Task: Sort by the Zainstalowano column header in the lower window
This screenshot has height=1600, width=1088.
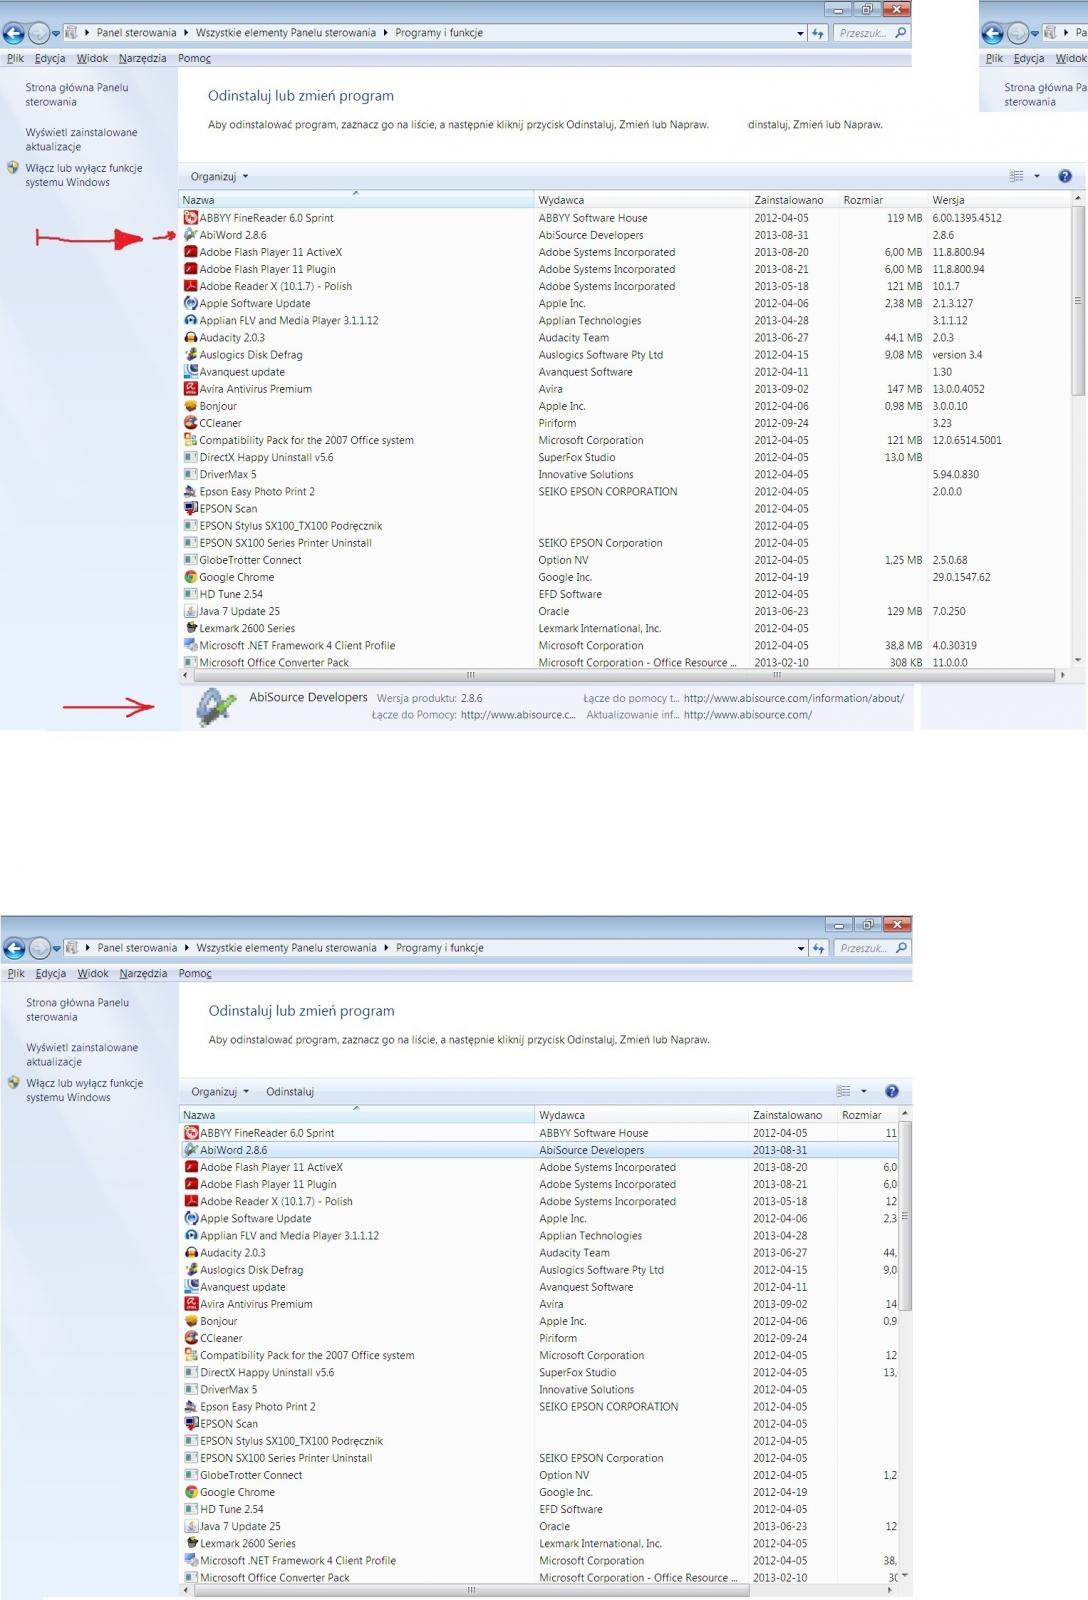Action: pyautogui.click(x=794, y=1115)
